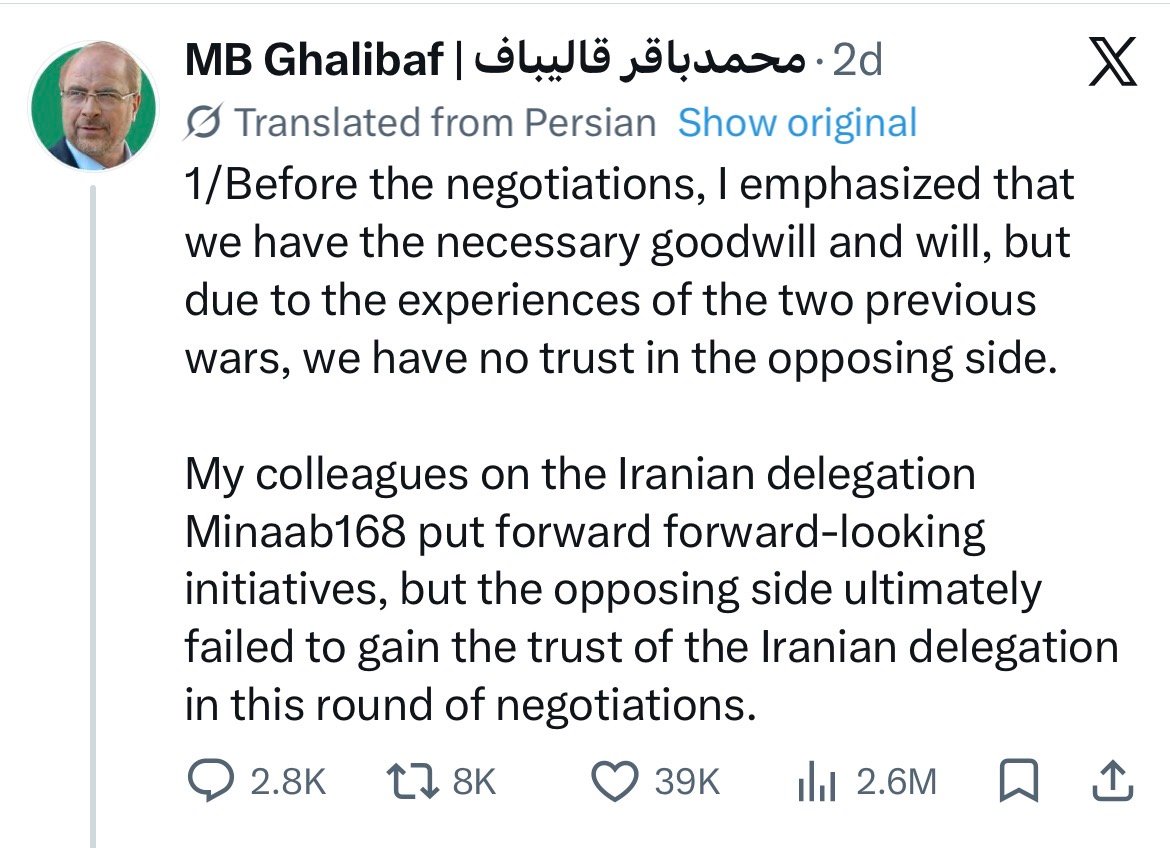Click the 2d post timestamp

(858, 63)
